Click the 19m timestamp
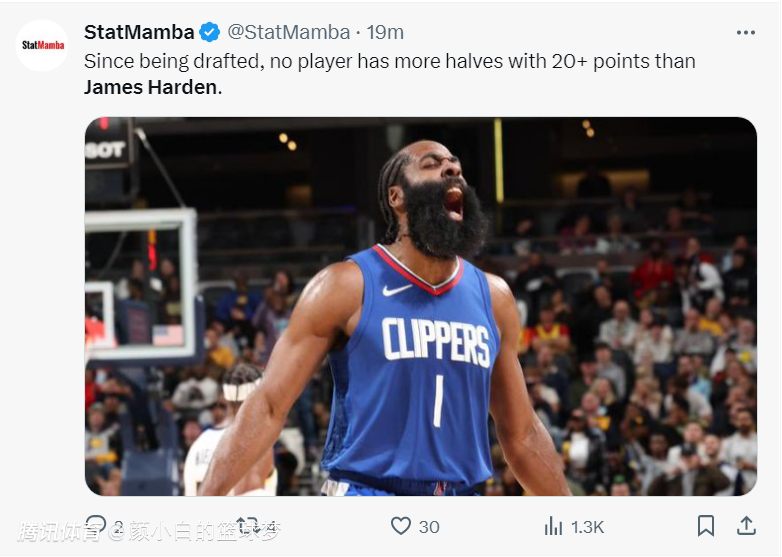The image size is (782, 557). pos(385,33)
